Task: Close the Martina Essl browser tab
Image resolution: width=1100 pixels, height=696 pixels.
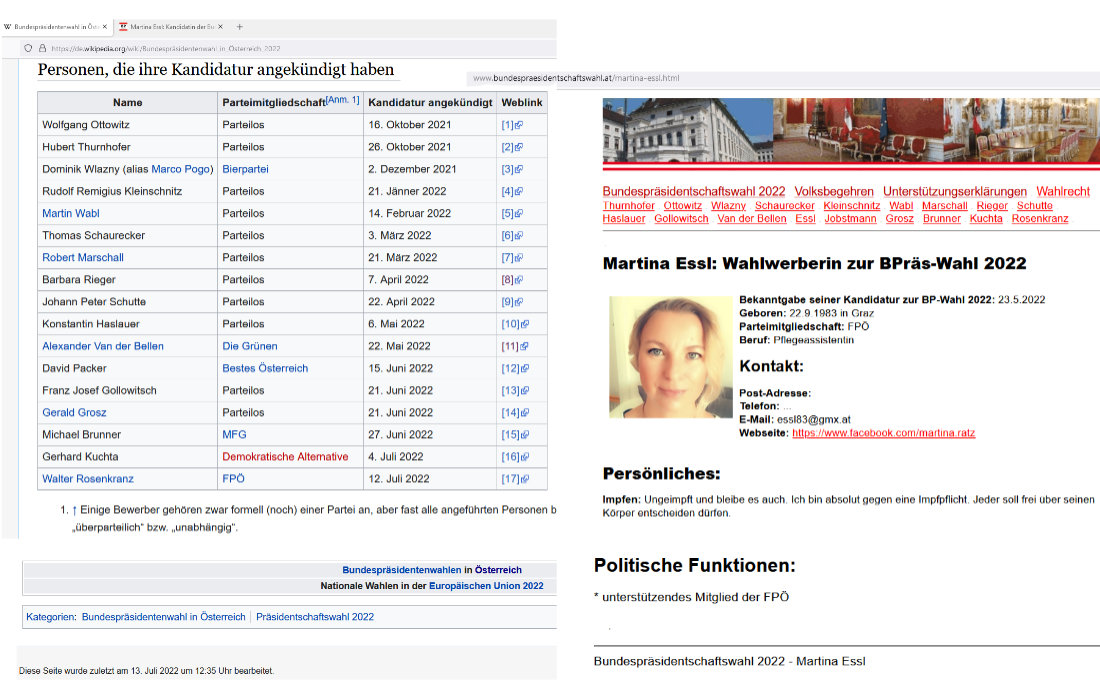Action: pos(221,26)
